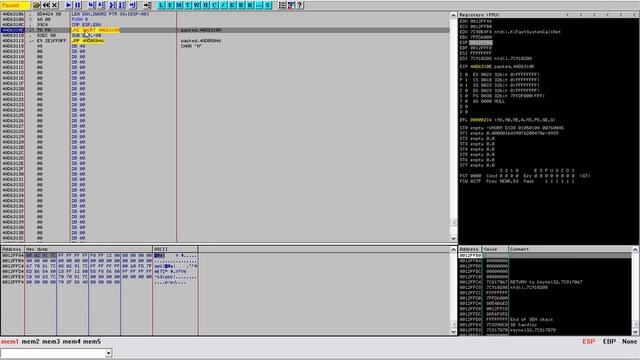Click the disassembly pane scroll down arrow
Viewport: 640px width, 360px height.
click(453, 238)
